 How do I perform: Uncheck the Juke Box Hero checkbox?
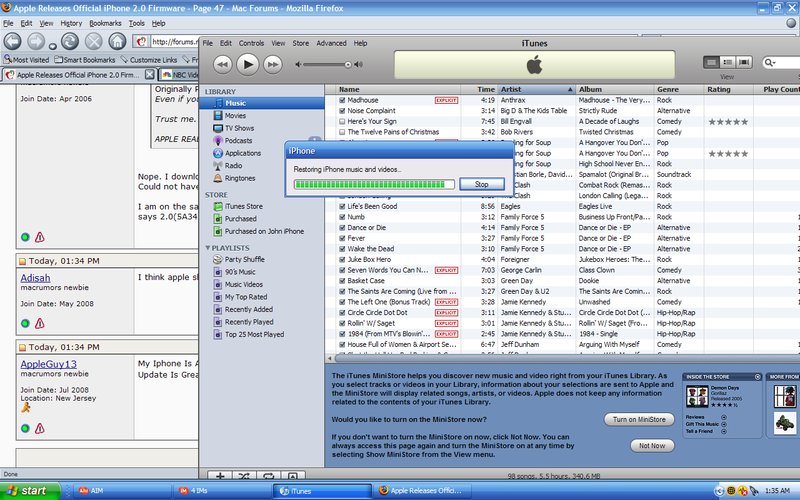(342, 260)
